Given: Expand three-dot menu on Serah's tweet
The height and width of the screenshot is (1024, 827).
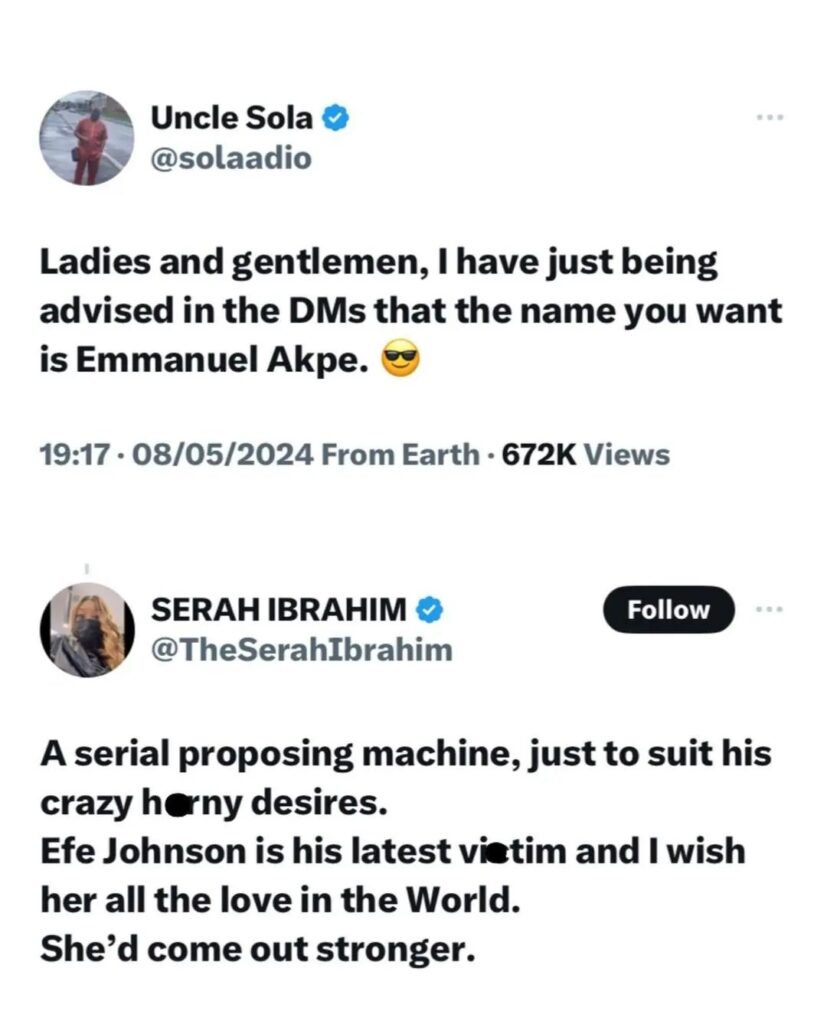Looking at the screenshot, I should [769, 609].
